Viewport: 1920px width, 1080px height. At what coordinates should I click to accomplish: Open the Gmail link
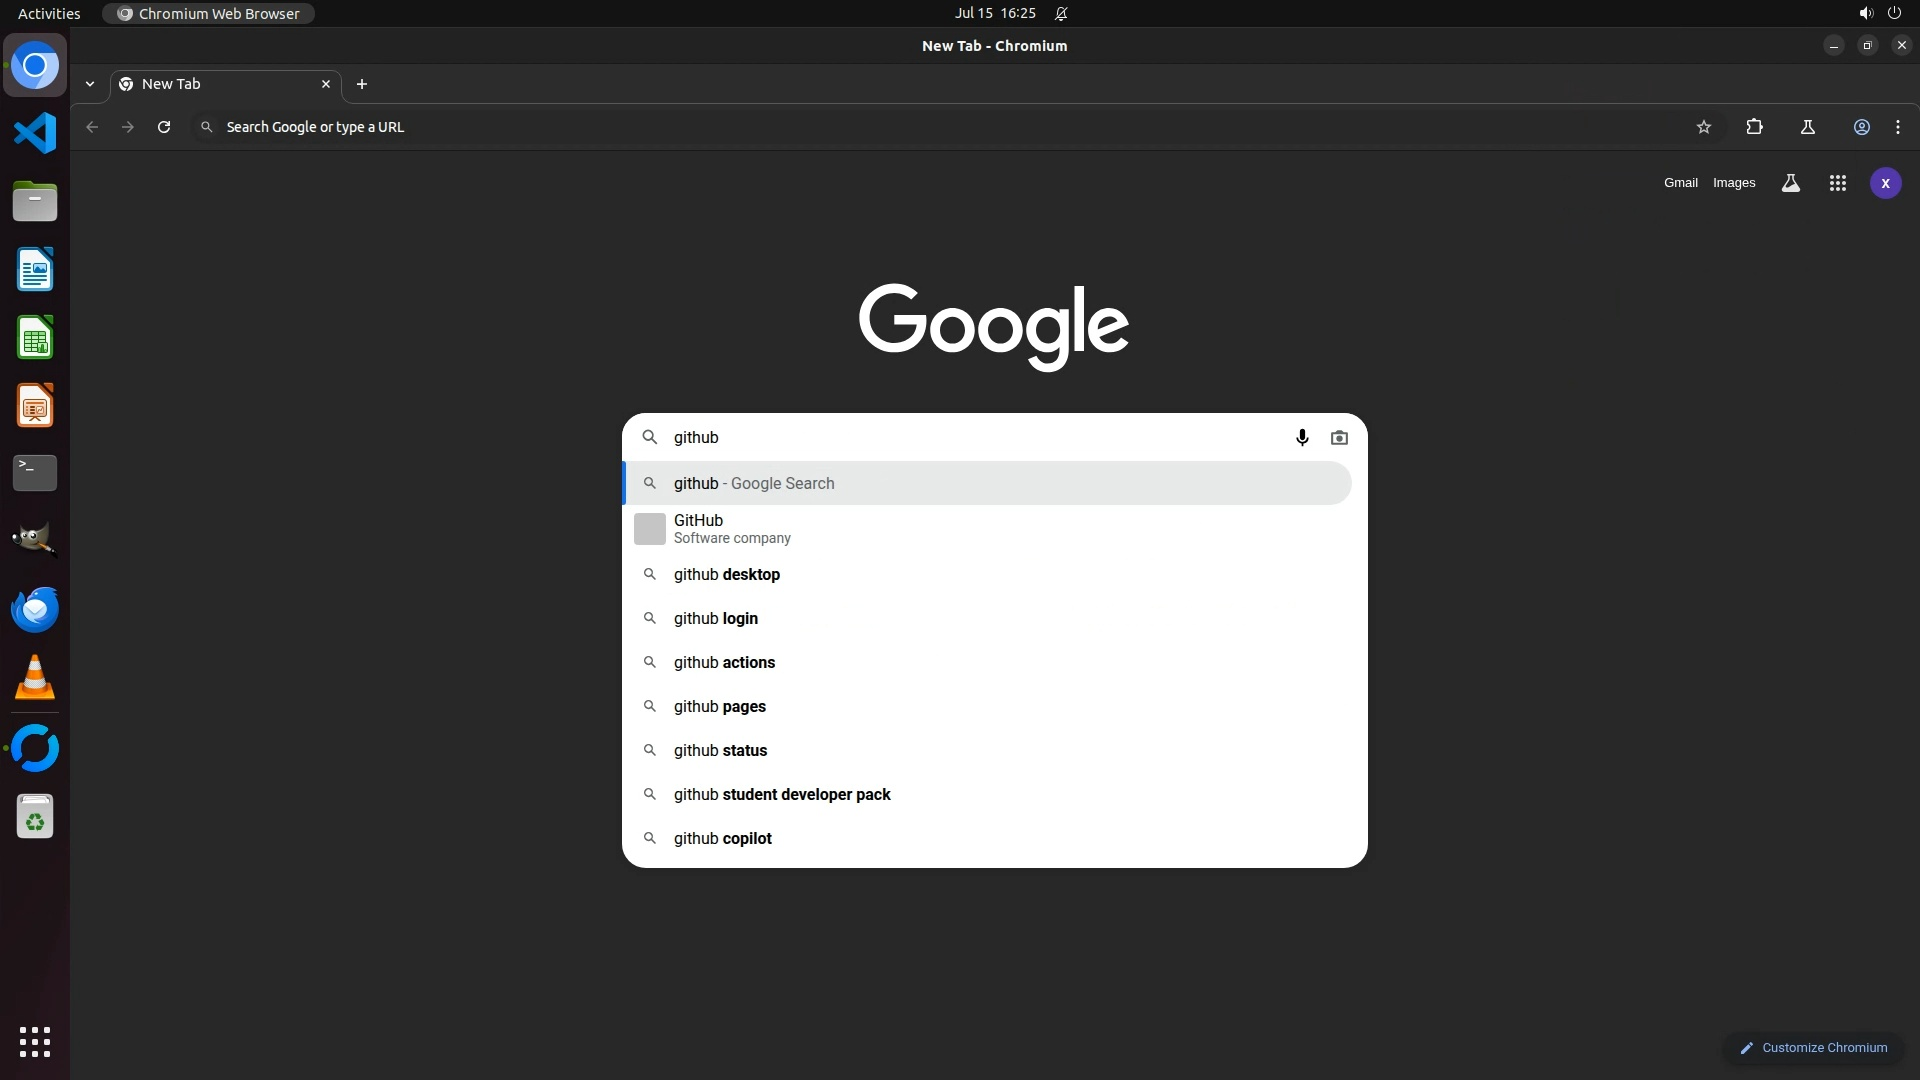pos(1680,183)
